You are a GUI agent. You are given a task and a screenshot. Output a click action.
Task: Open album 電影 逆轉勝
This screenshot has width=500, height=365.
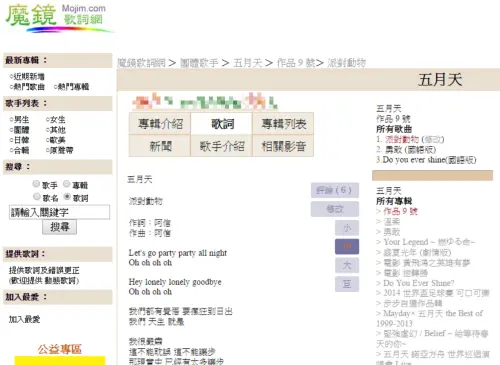coord(405,273)
